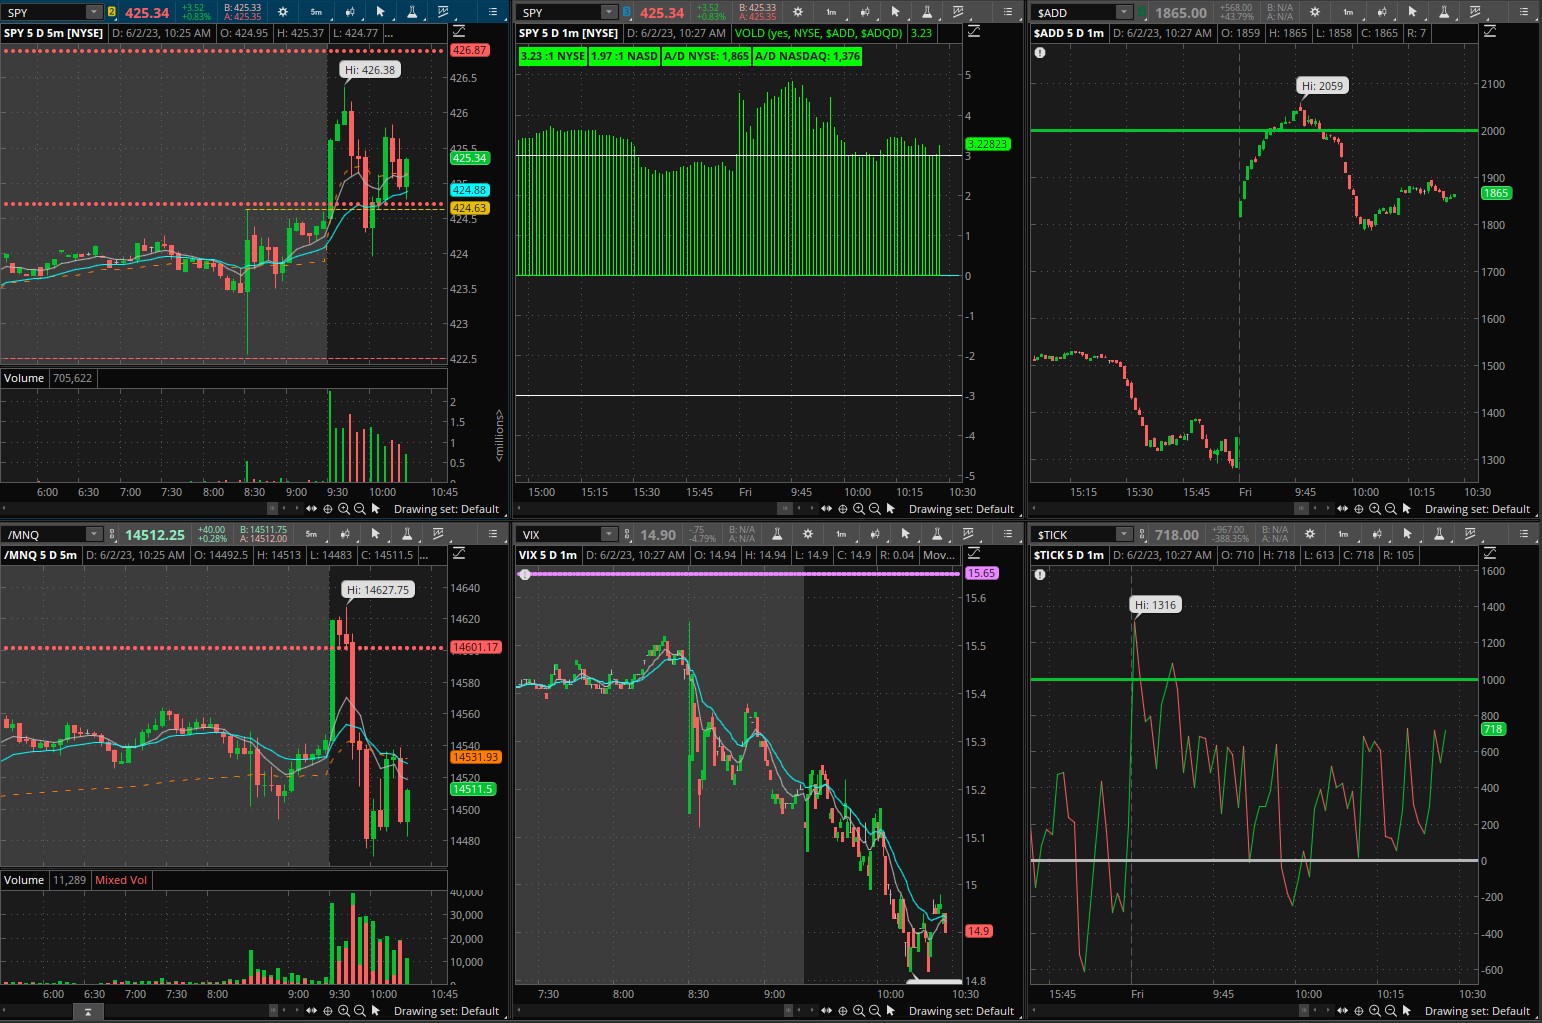Toggle price axis scale icon on /MNQ chart
1542x1023 pixels.
click(x=459, y=554)
